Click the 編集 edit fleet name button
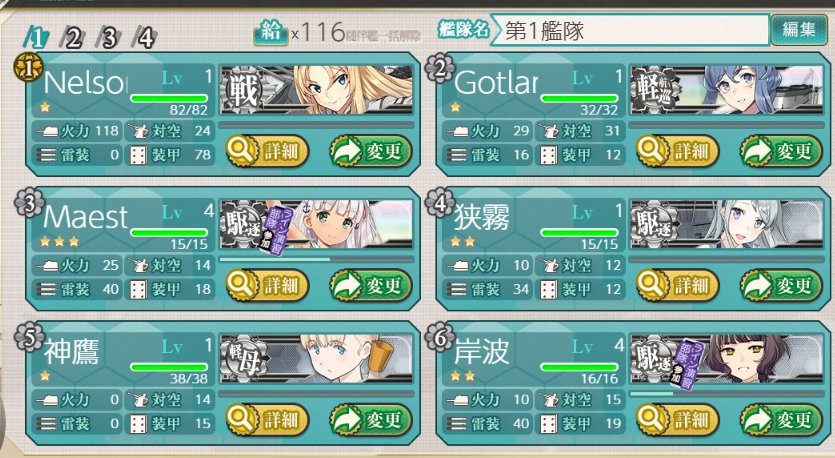835x458 pixels. click(x=799, y=30)
